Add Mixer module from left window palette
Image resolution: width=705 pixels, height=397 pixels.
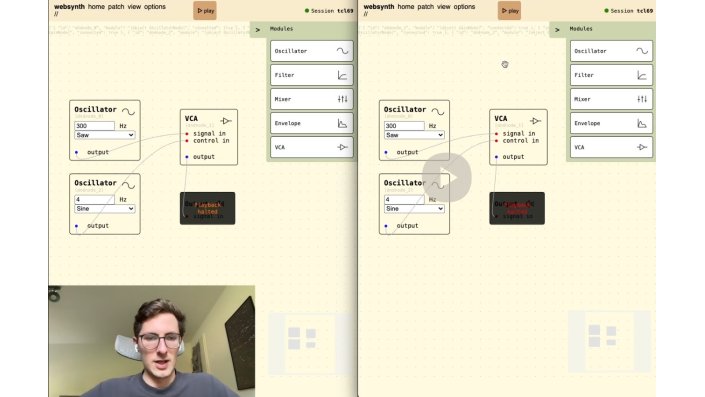coord(312,99)
